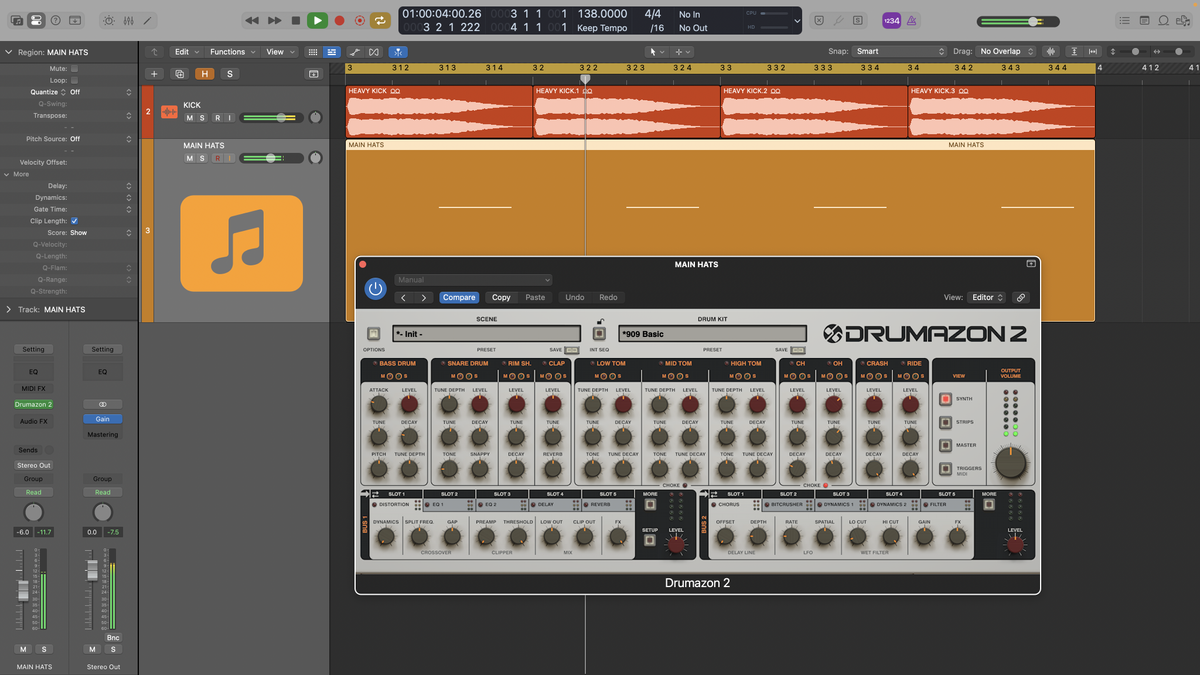1200x675 pixels.
Task: Record-enable the MAIN HATS track R button
Action: tap(216, 158)
